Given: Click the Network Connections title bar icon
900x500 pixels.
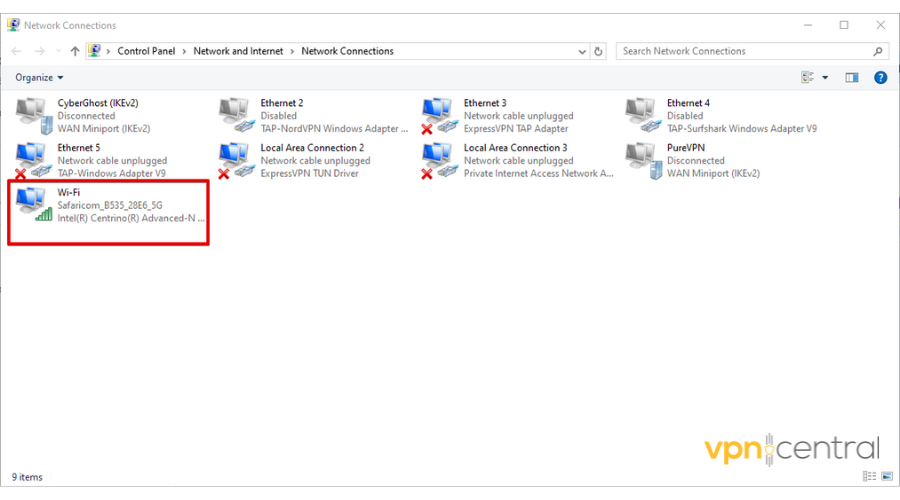Looking at the screenshot, I should pos(14,25).
